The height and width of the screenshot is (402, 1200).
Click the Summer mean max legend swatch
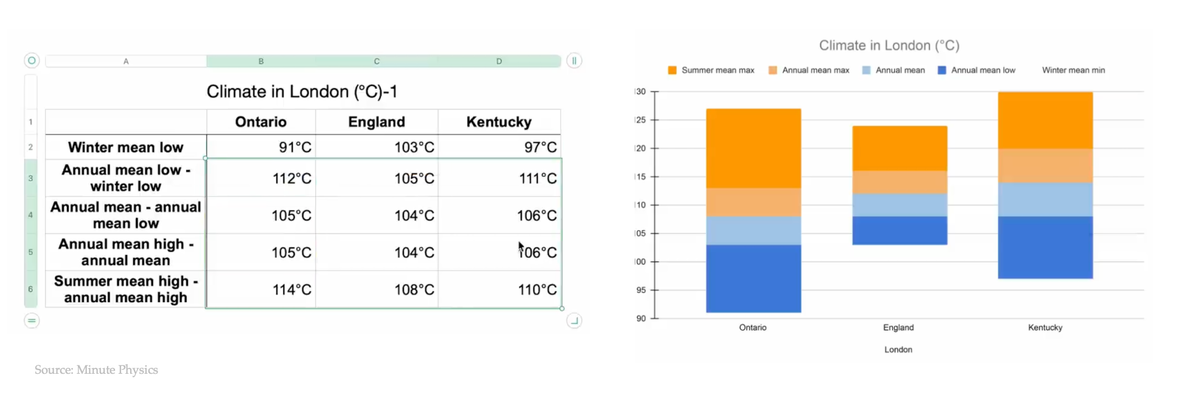tap(672, 71)
